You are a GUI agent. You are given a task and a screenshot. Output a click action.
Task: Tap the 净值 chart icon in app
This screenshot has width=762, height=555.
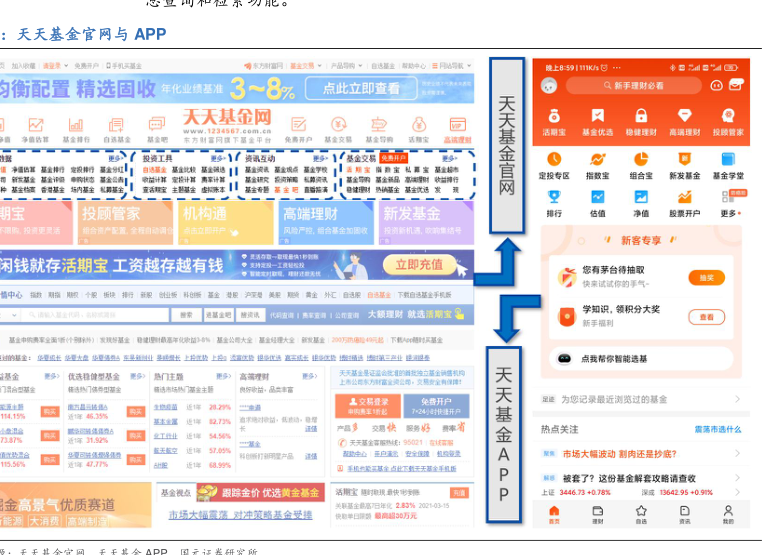tap(641, 197)
